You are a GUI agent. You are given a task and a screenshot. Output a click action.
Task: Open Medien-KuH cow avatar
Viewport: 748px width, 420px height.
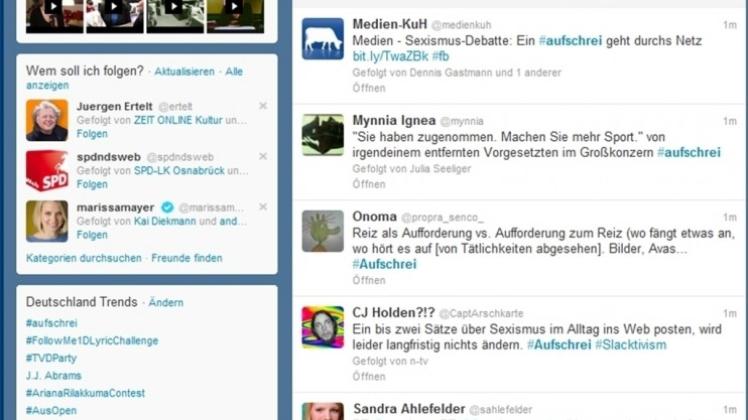(x=322, y=39)
